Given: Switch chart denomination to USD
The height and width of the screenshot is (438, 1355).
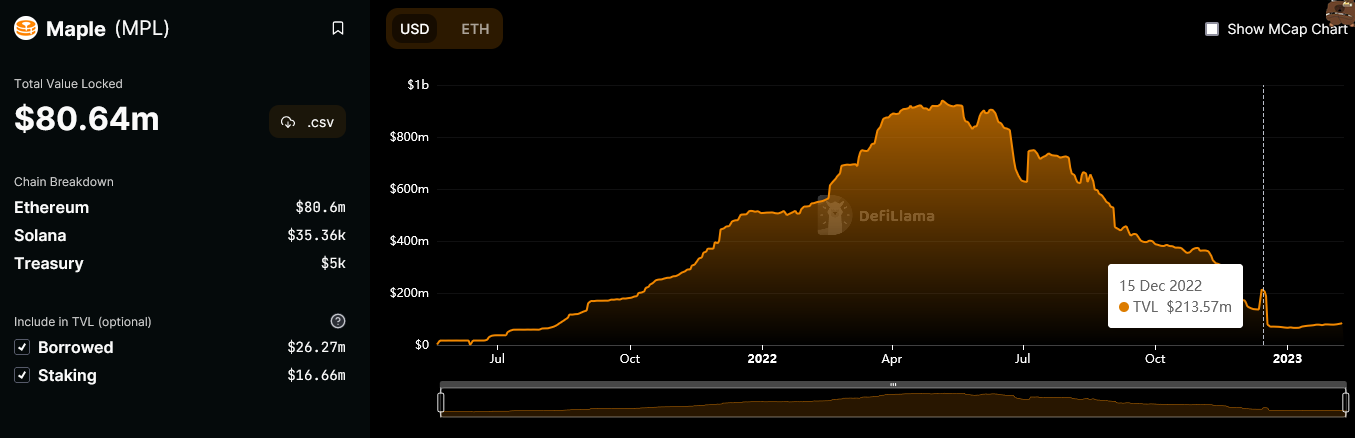Looking at the screenshot, I should pos(415,29).
